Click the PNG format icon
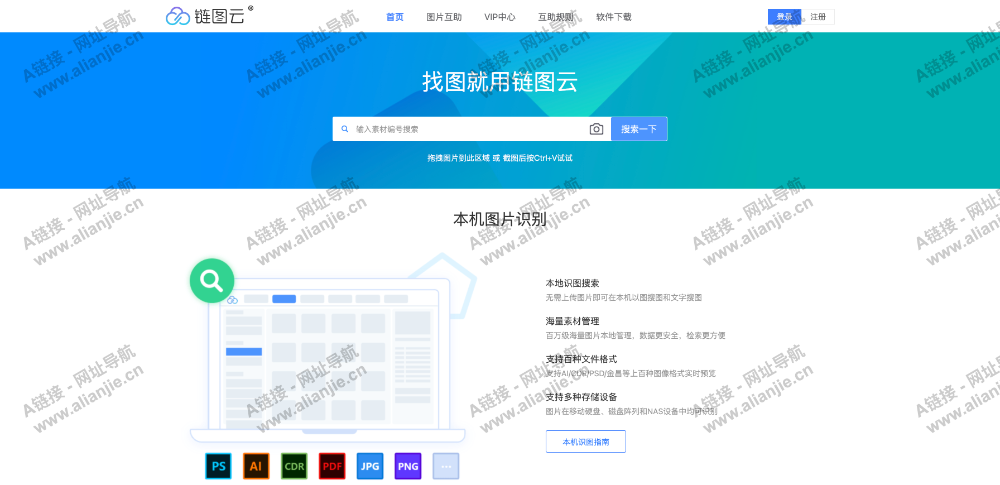The width and height of the screenshot is (1000, 485). tap(408, 466)
